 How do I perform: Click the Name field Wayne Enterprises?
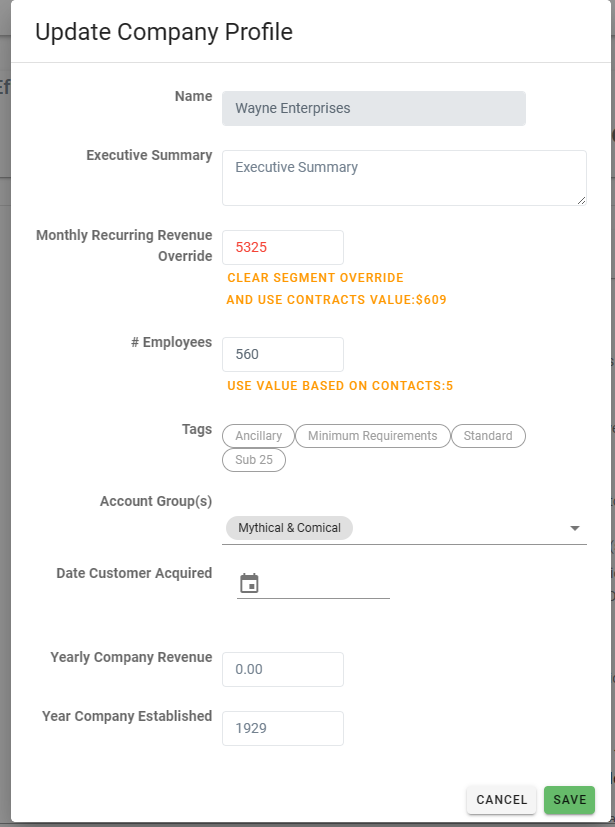[x=373, y=108]
